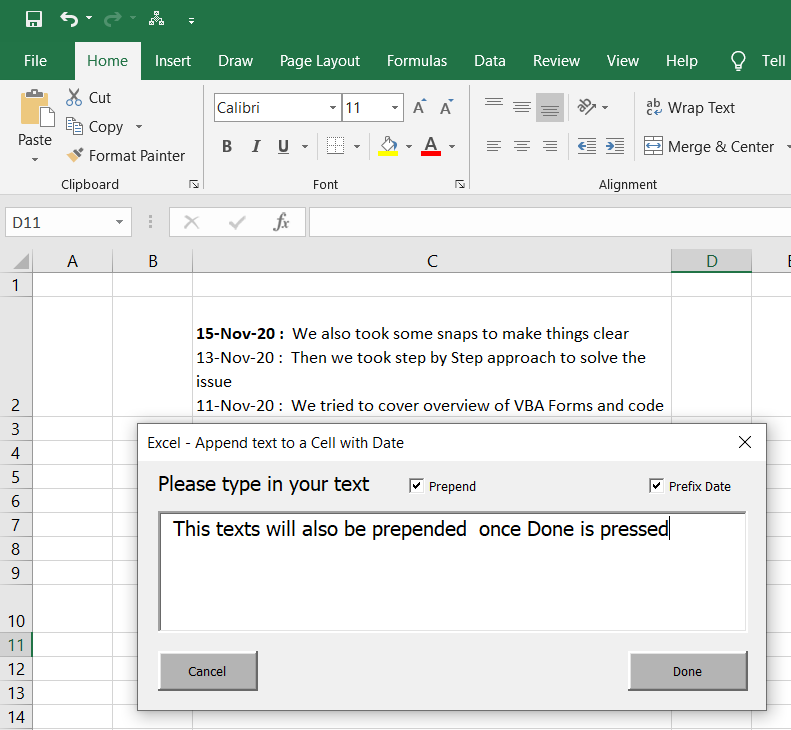Confirm entry with the checkmark icon

(x=237, y=222)
